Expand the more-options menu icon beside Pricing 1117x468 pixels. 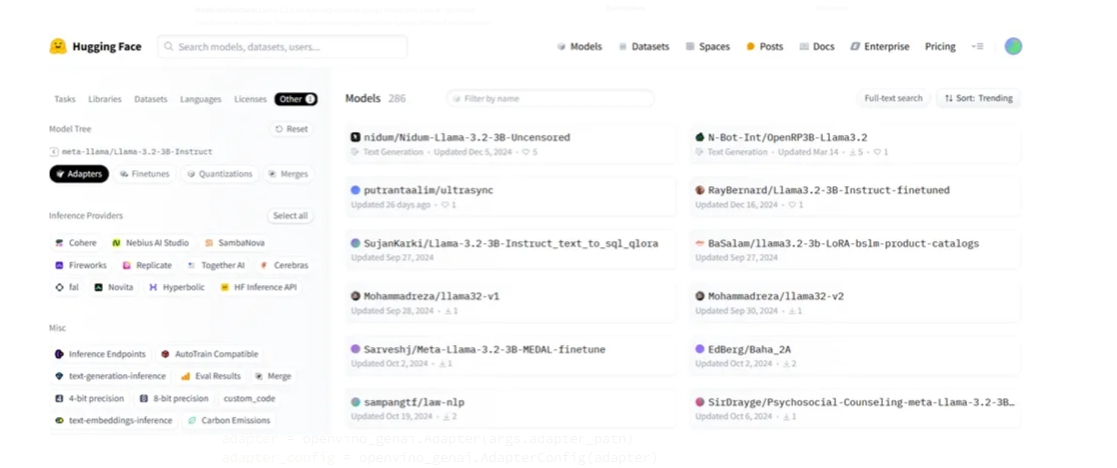(x=977, y=46)
